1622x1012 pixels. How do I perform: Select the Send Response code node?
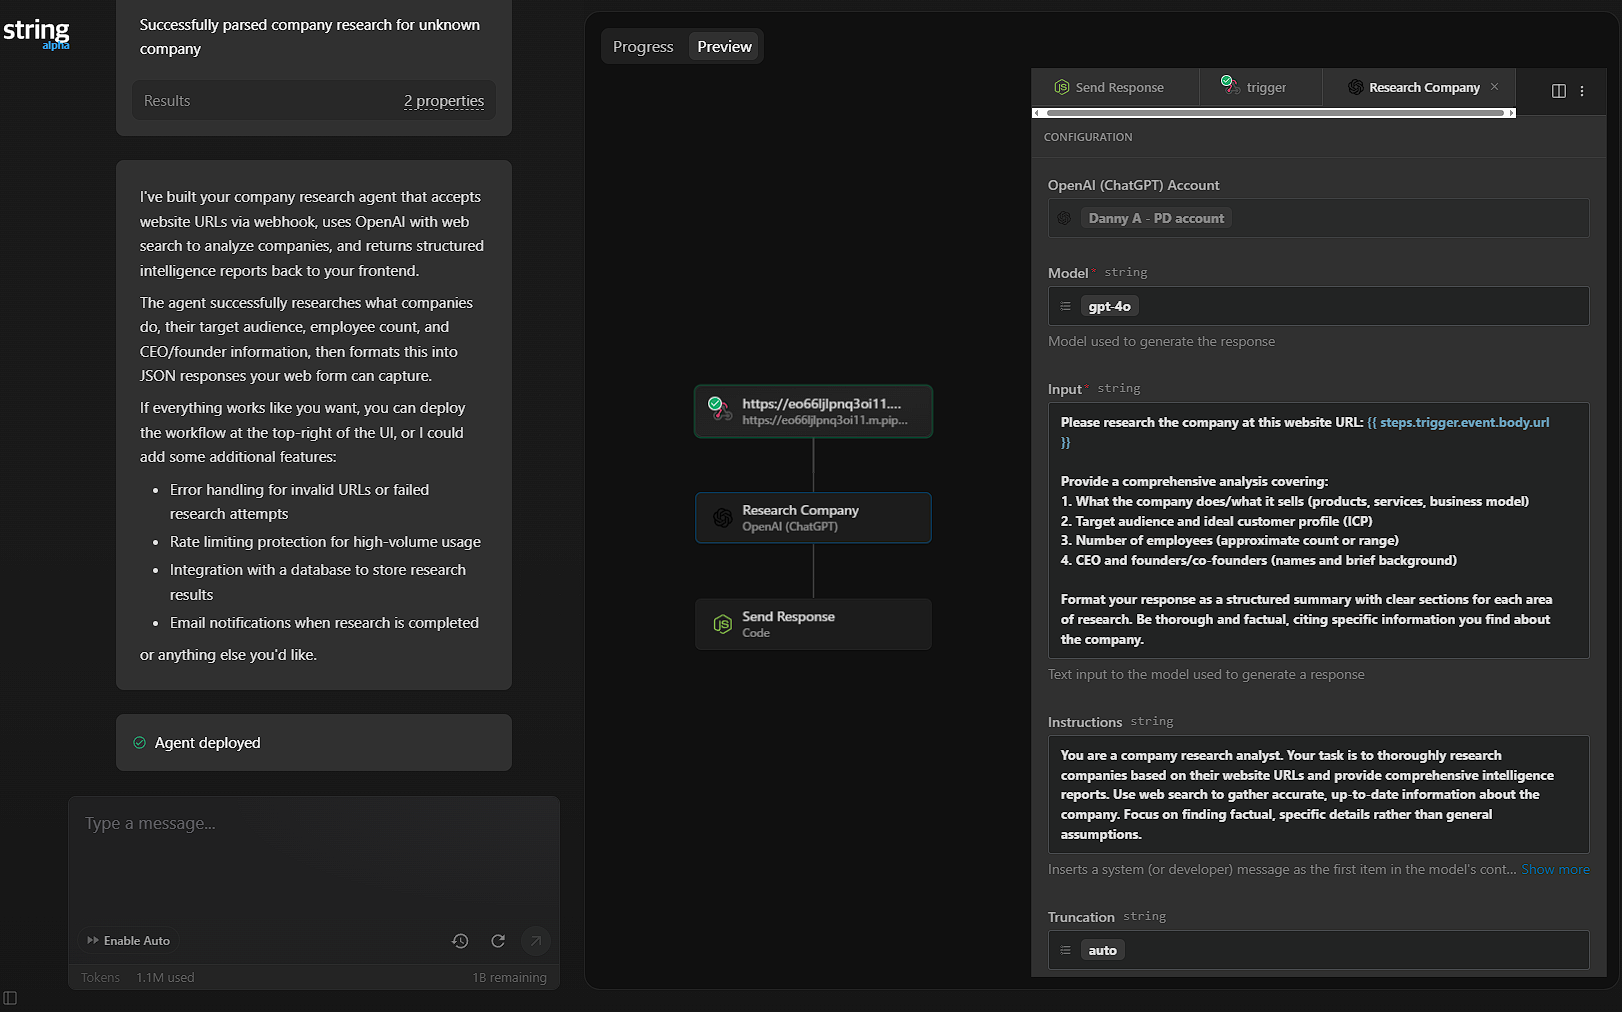[x=813, y=624]
